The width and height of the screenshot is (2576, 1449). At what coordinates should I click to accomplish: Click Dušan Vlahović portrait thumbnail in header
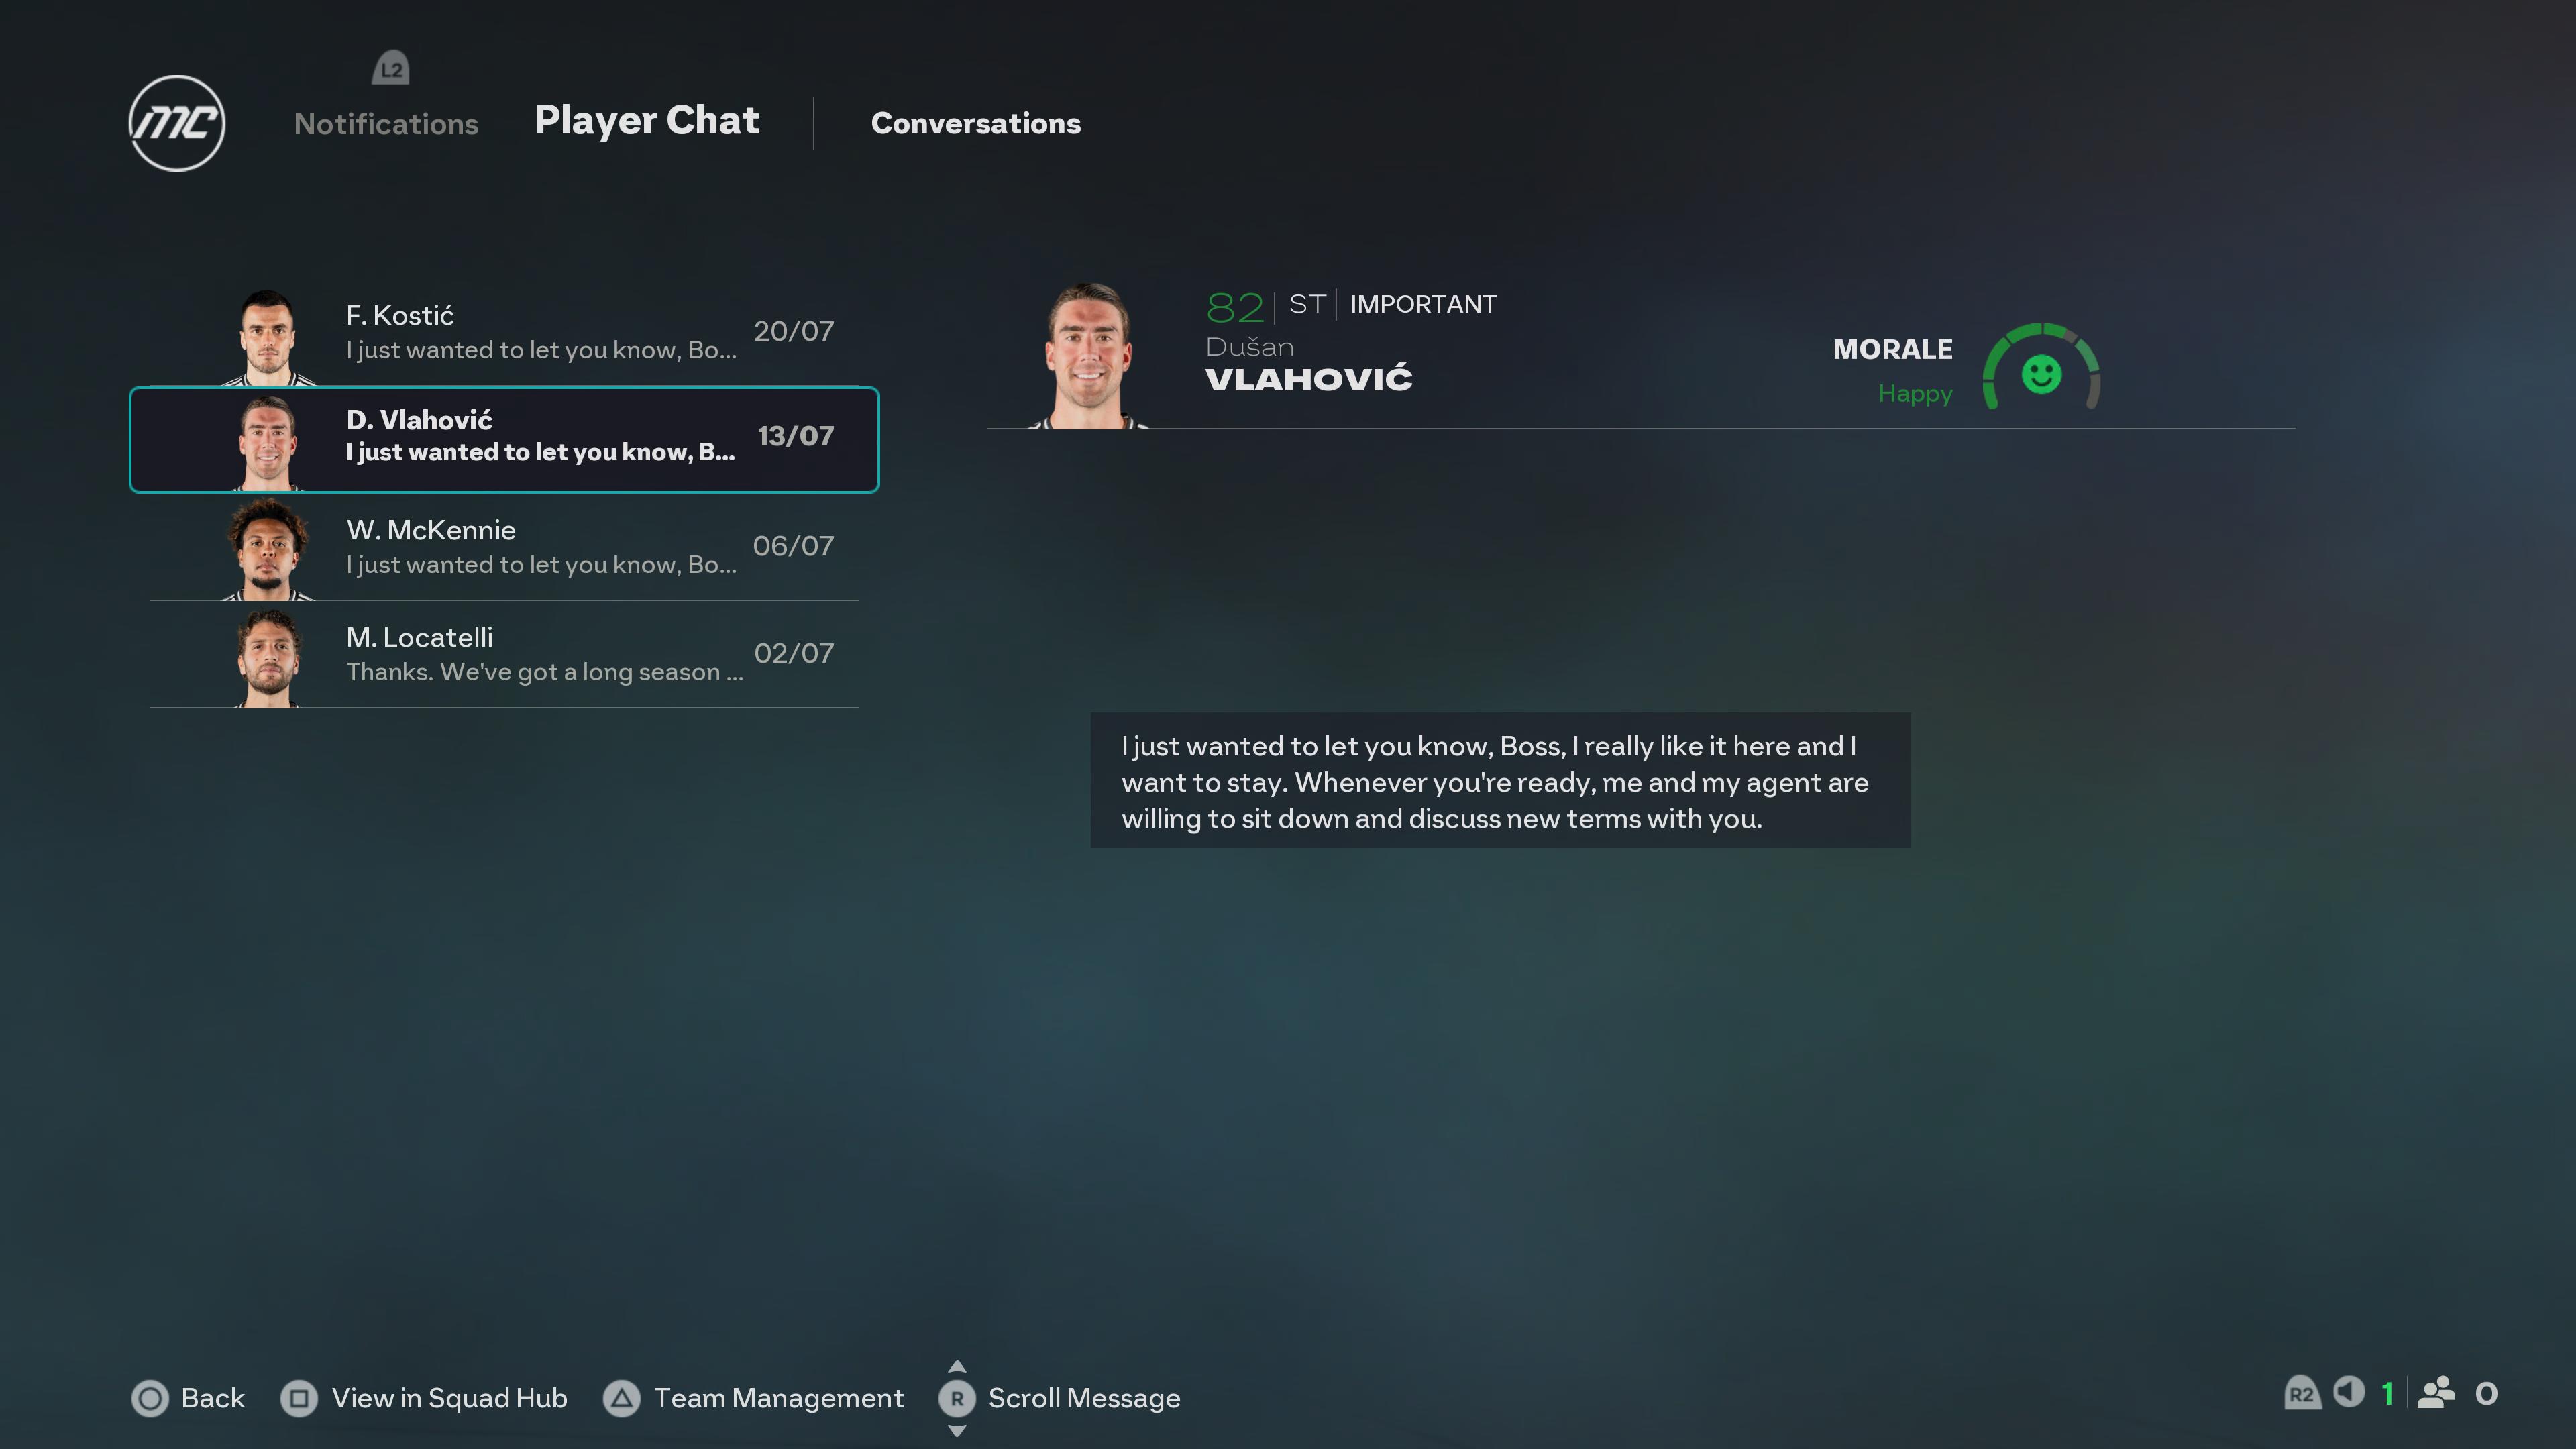point(1089,356)
